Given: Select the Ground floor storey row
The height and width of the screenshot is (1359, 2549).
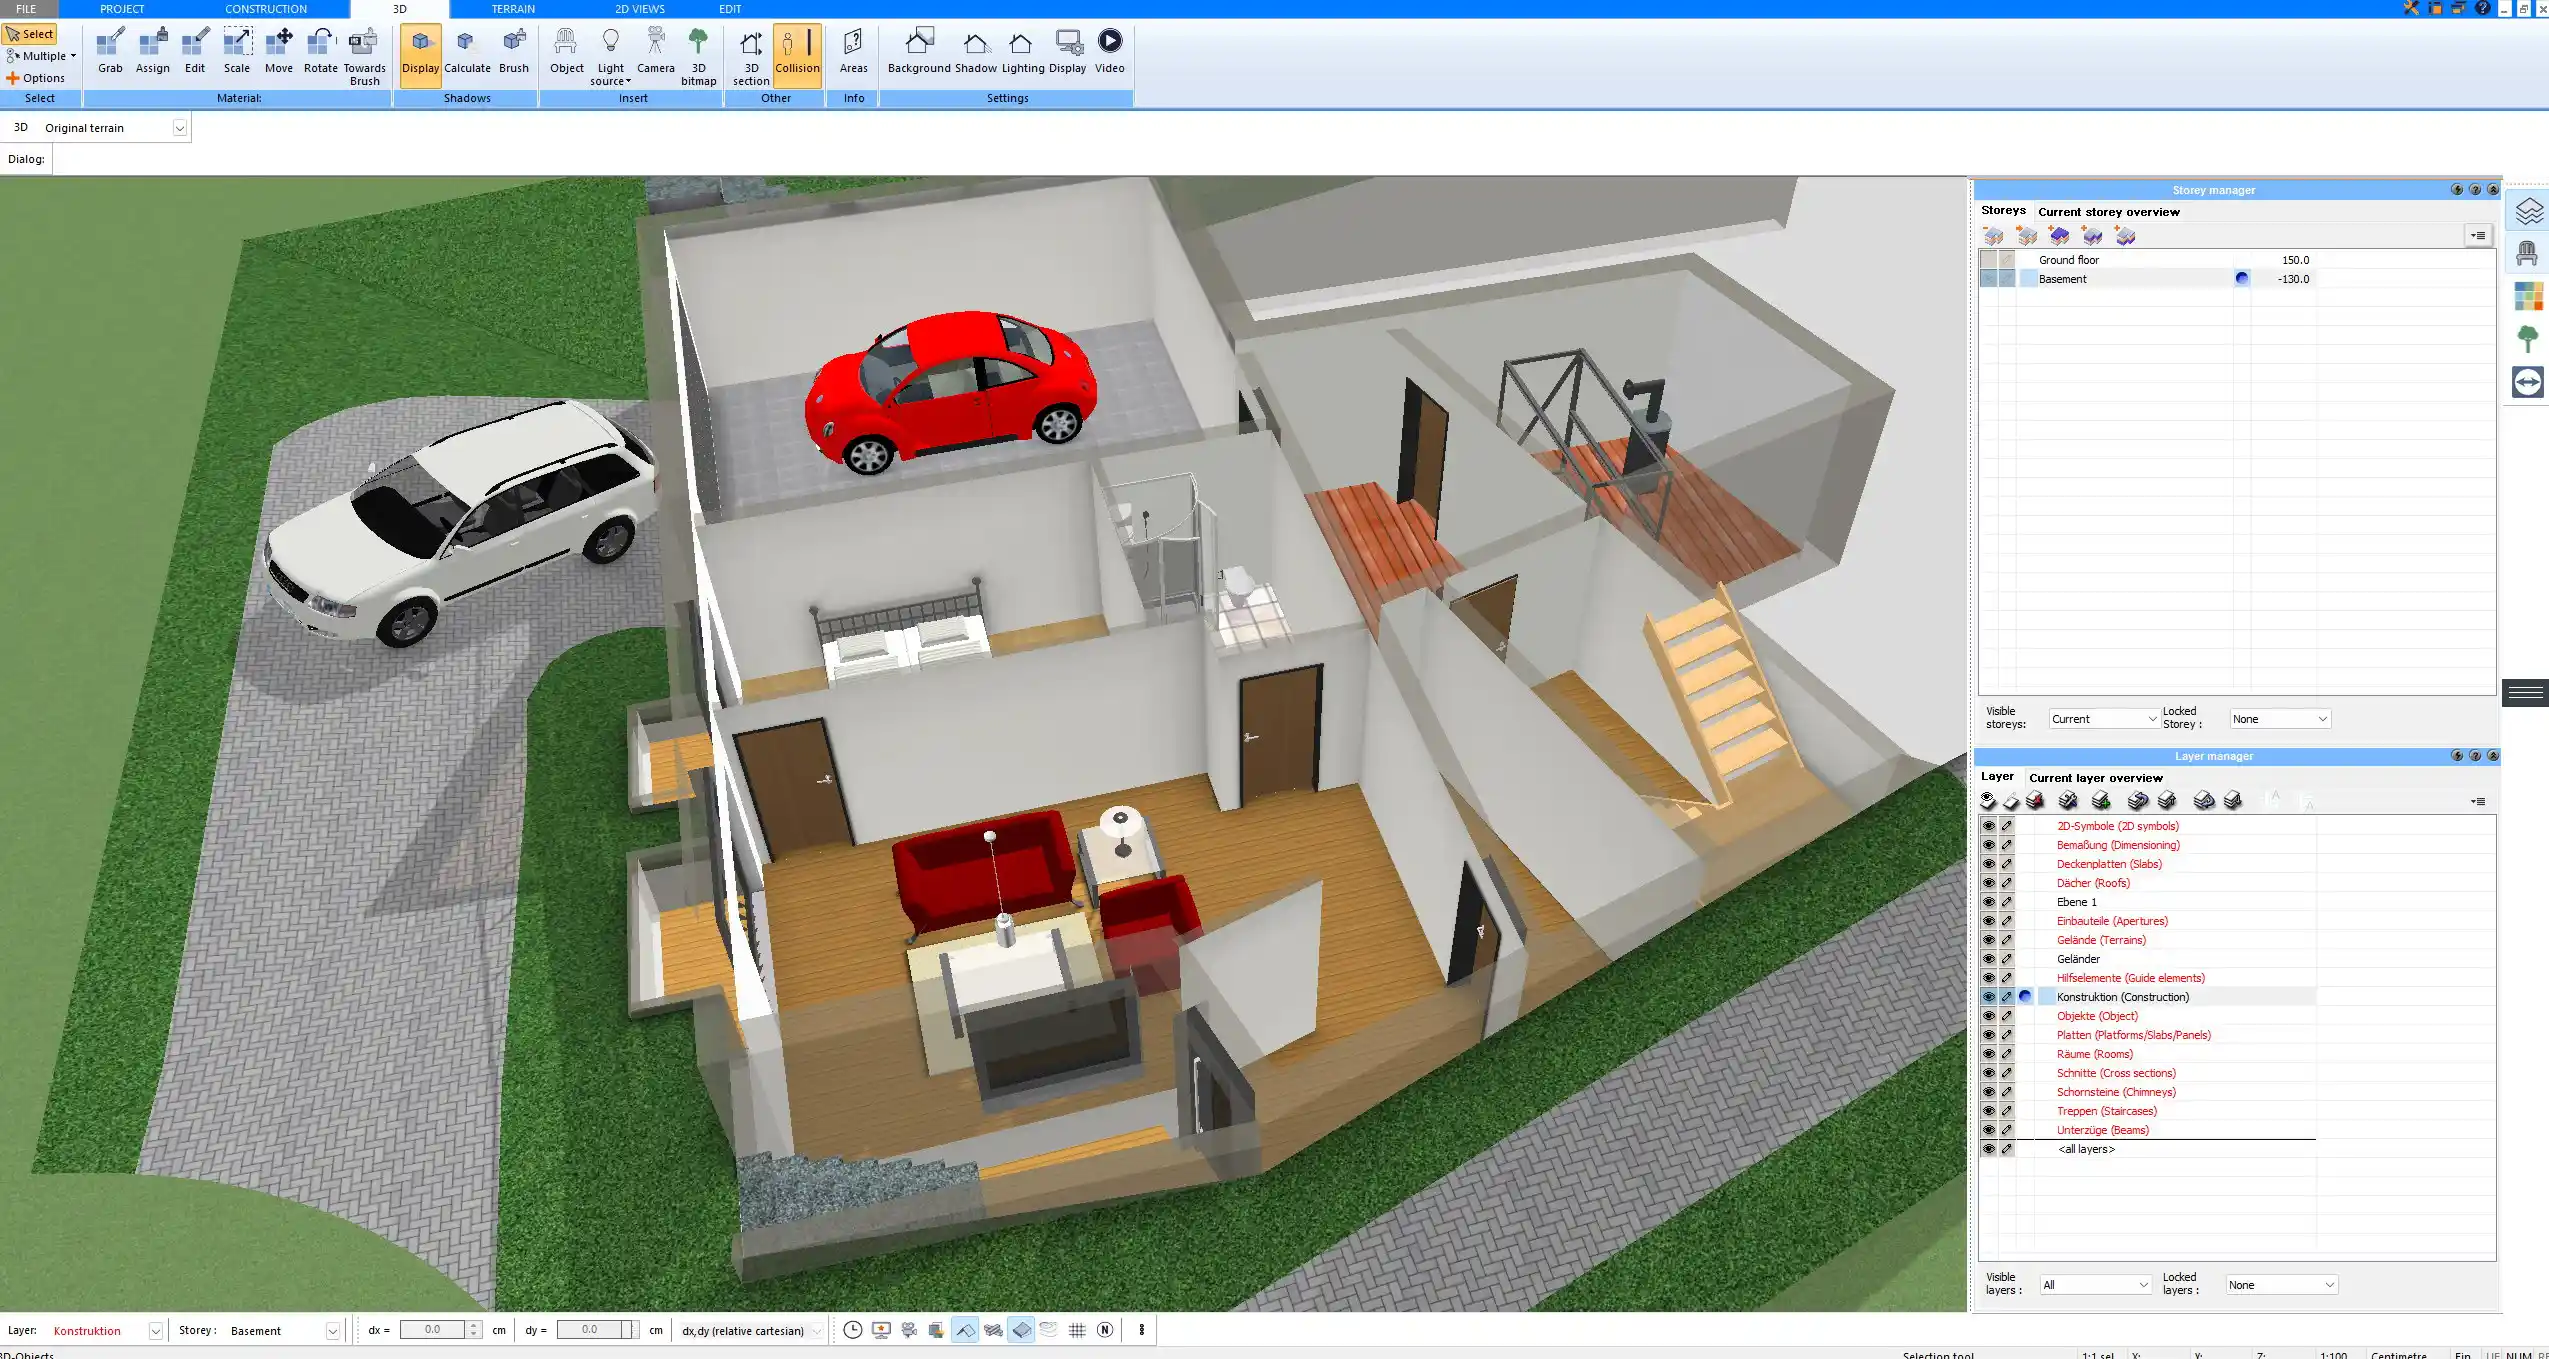Looking at the screenshot, I should point(2069,260).
